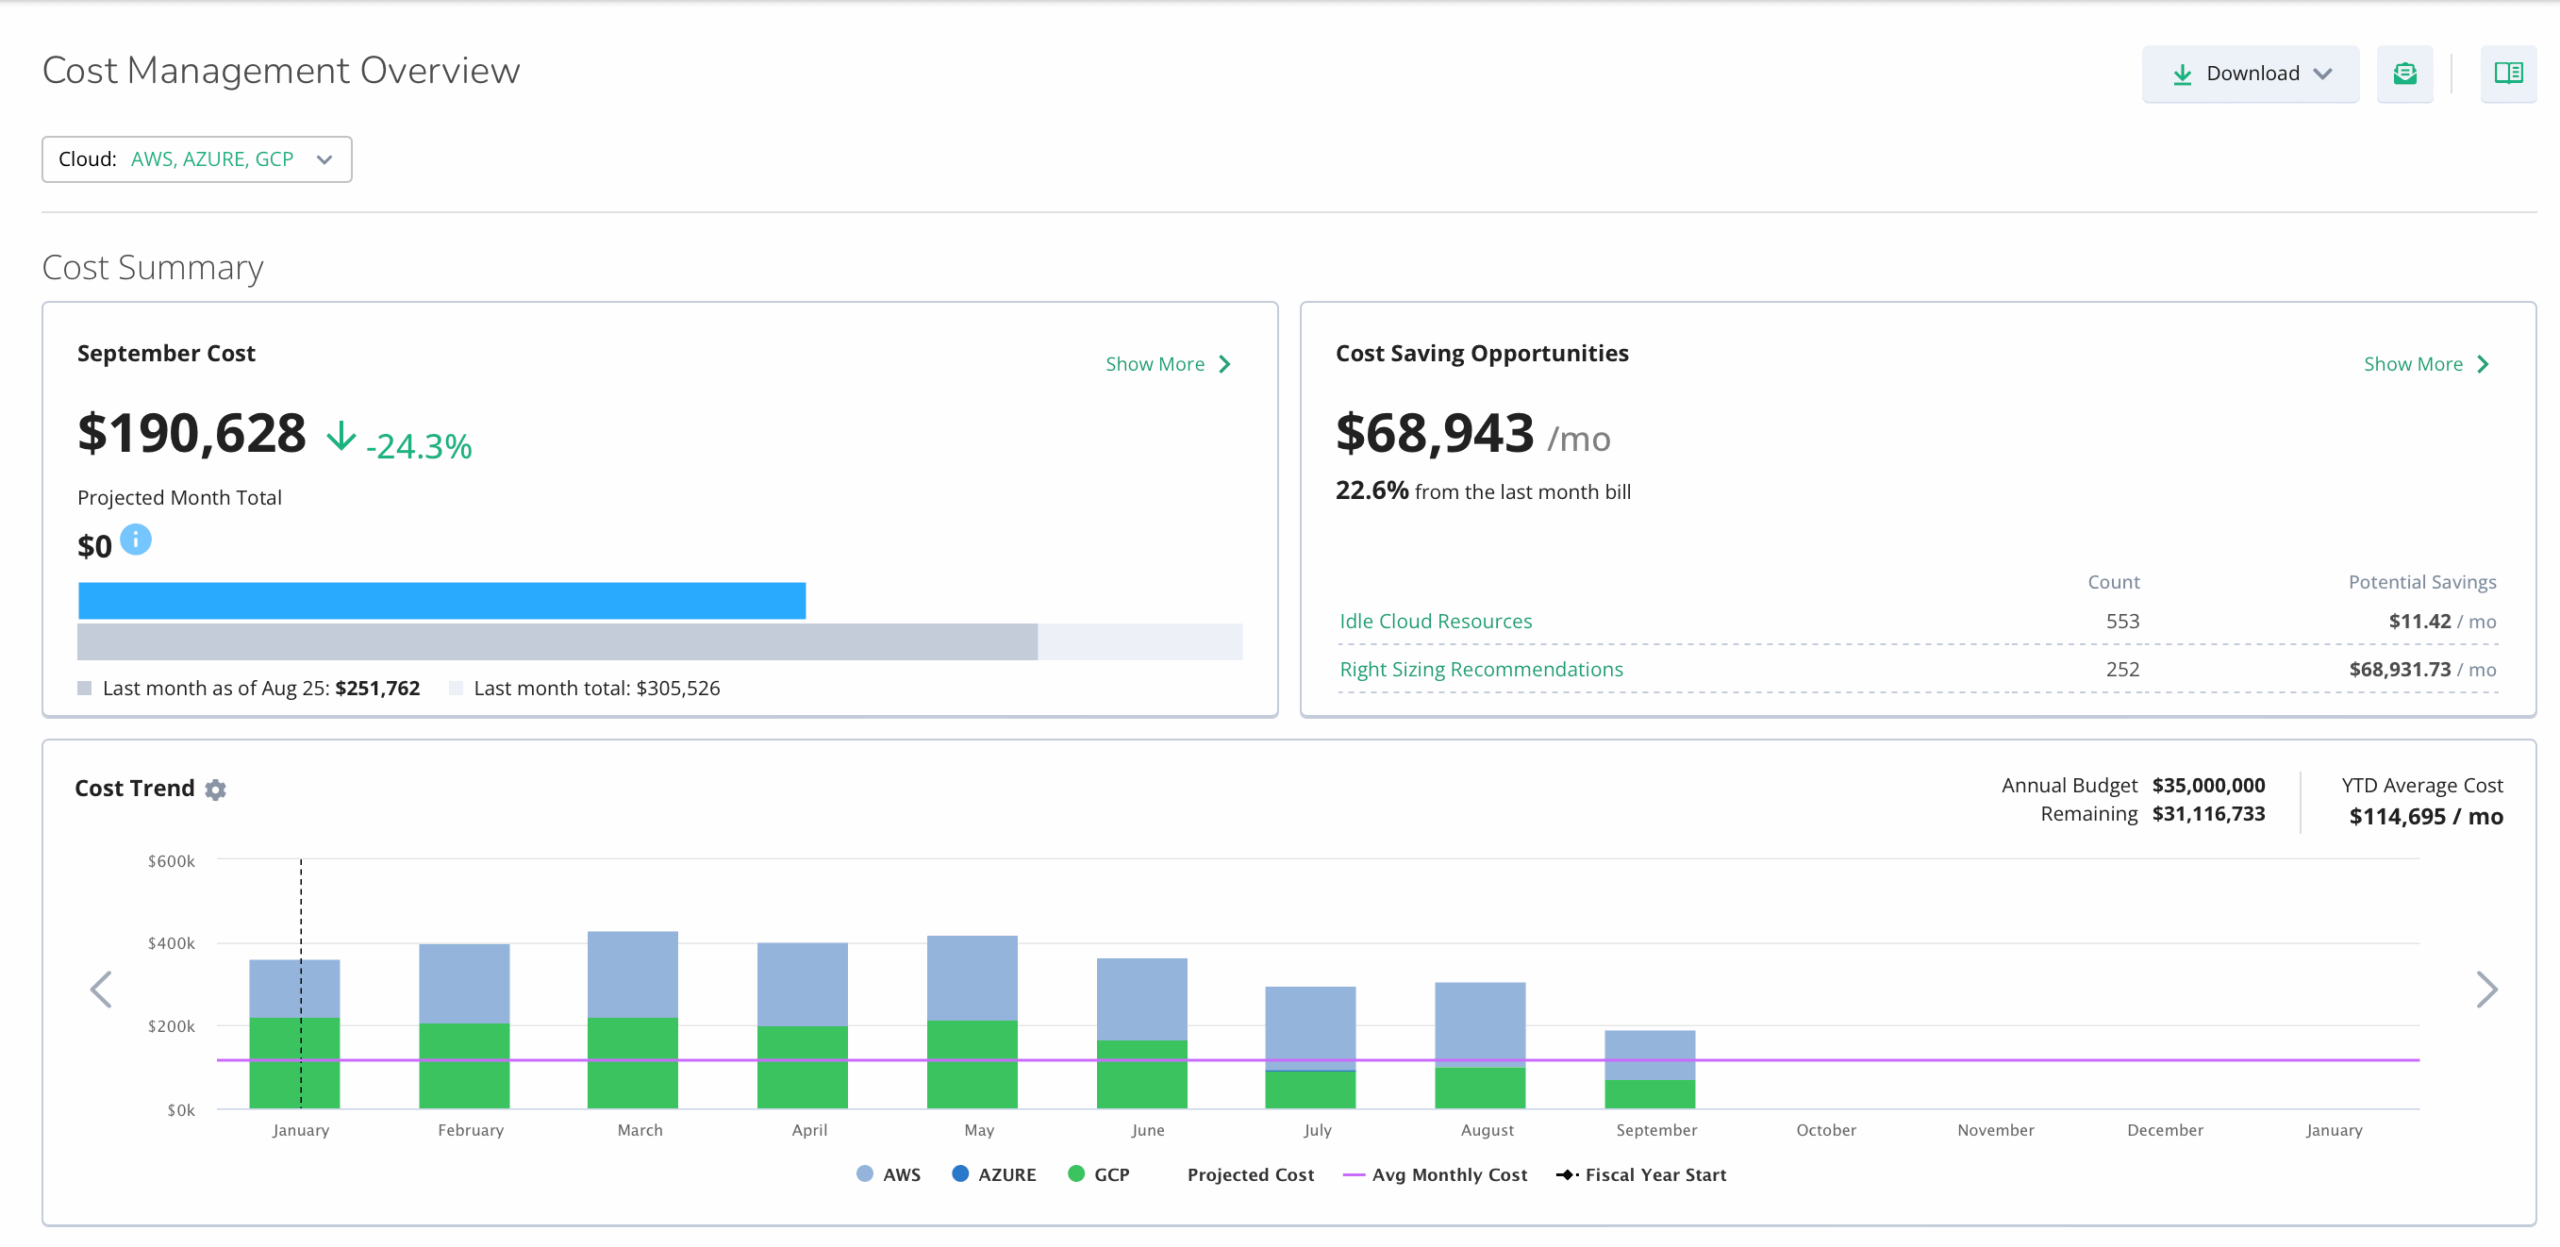Open Cost Trend settings gear
Image resolution: width=2560 pixels, height=1247 pixels.
[x=215, y=790]
